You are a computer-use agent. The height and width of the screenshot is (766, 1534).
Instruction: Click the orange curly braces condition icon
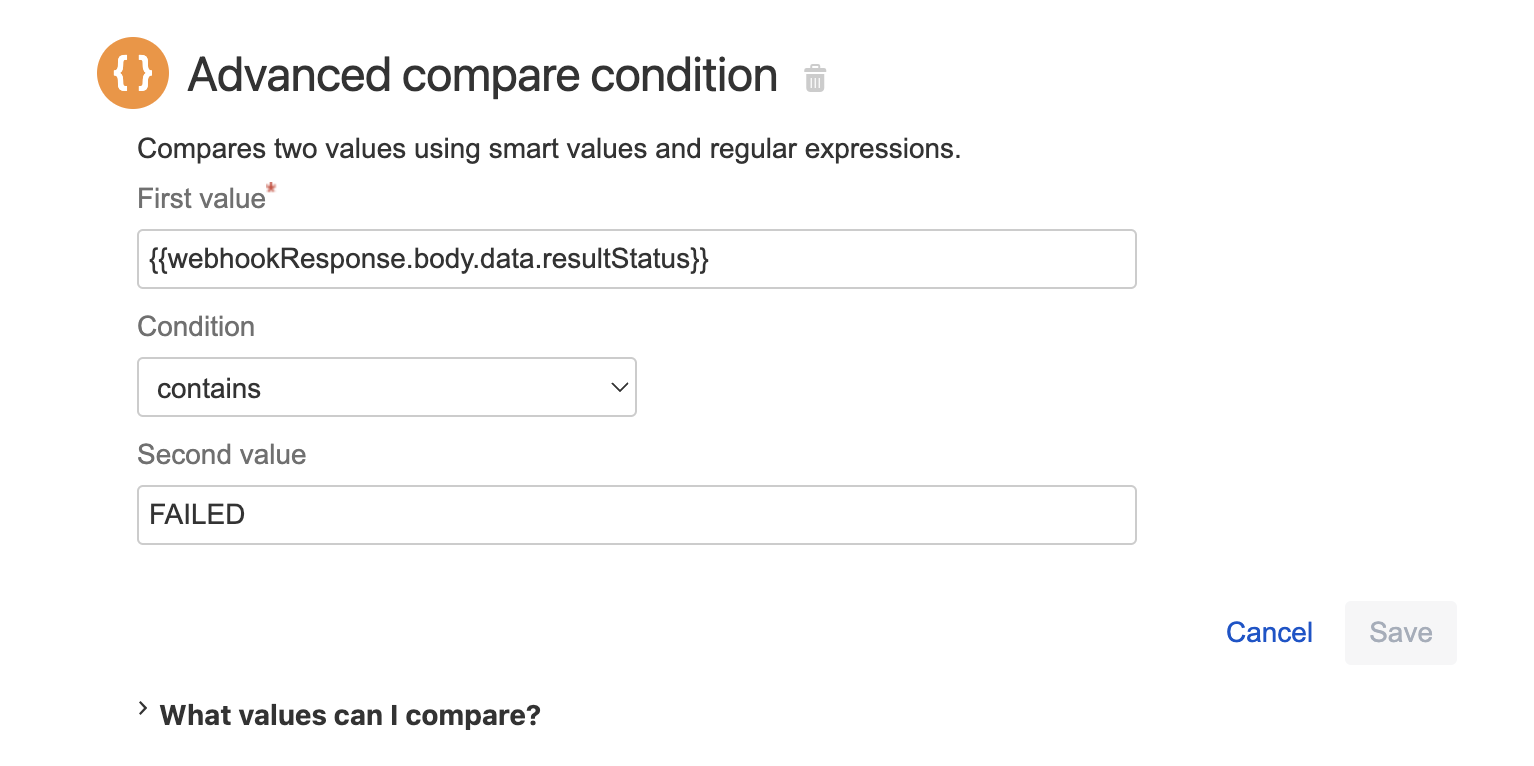coord(132,74)
